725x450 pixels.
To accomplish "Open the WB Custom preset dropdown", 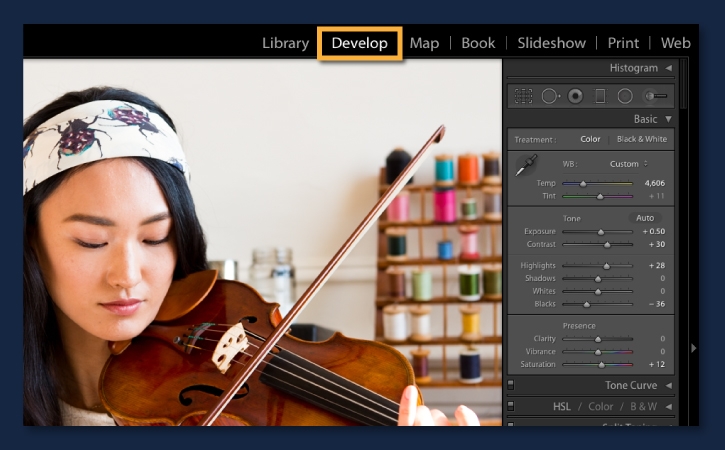I will point(628,164).
